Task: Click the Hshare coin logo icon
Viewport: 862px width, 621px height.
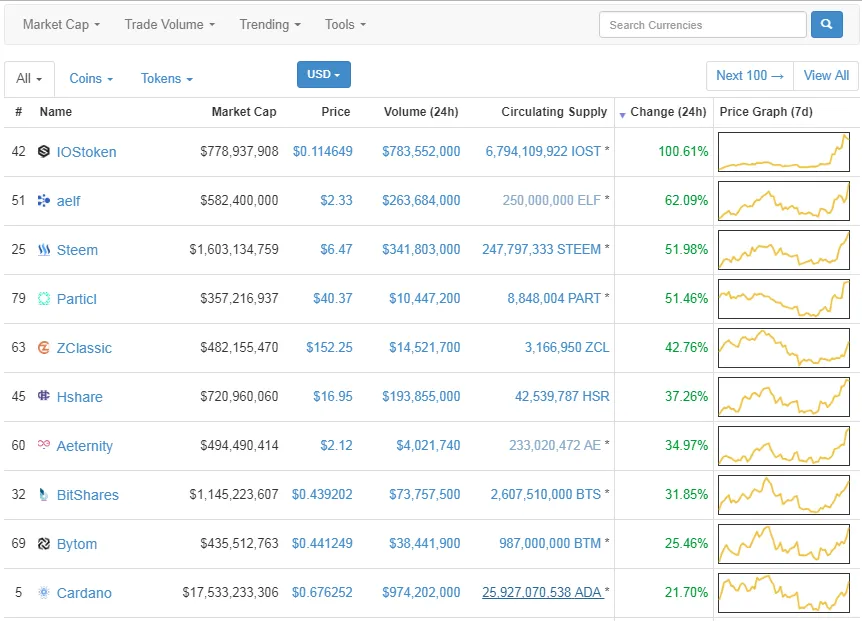Action: click(44, 396)
